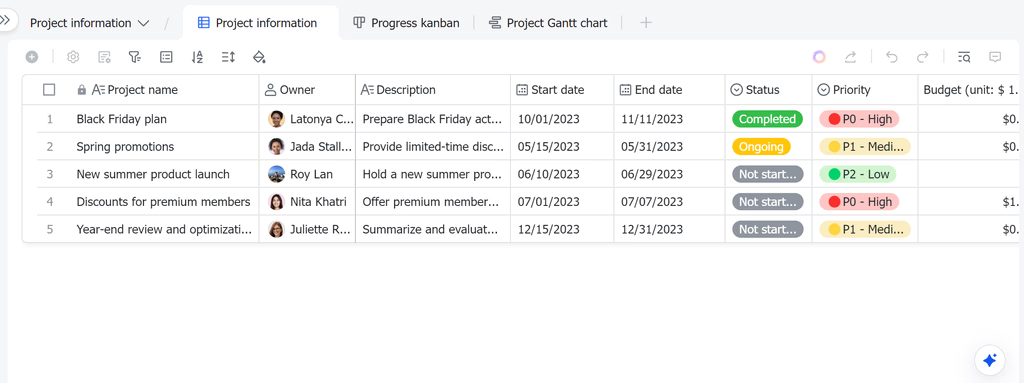The width and height of the screenshot is (1024, 383).
Task: Click the undo arrow icon
Action: tap(891, 58)
